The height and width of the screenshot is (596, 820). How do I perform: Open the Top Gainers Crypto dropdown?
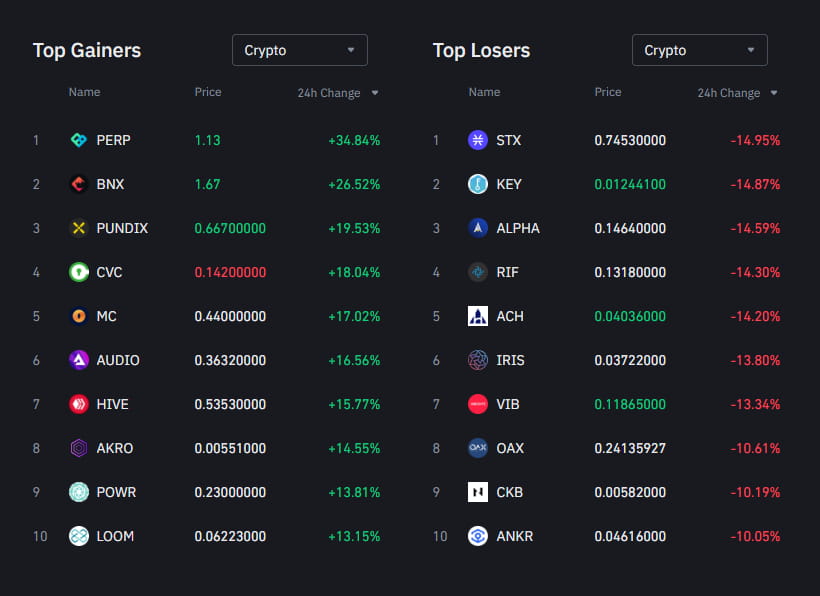tap(300, 50)
